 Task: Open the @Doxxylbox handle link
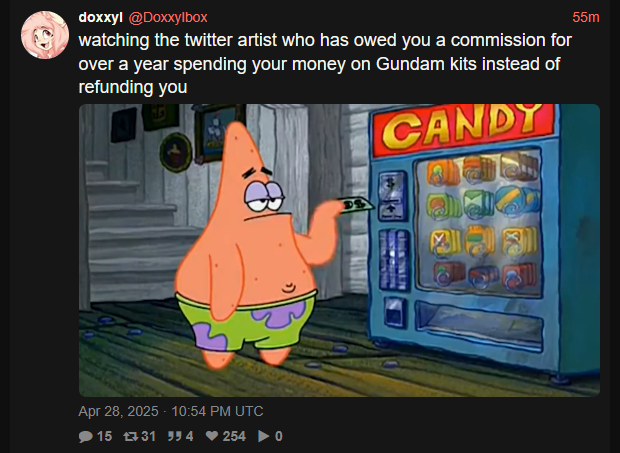click(168, 17)
